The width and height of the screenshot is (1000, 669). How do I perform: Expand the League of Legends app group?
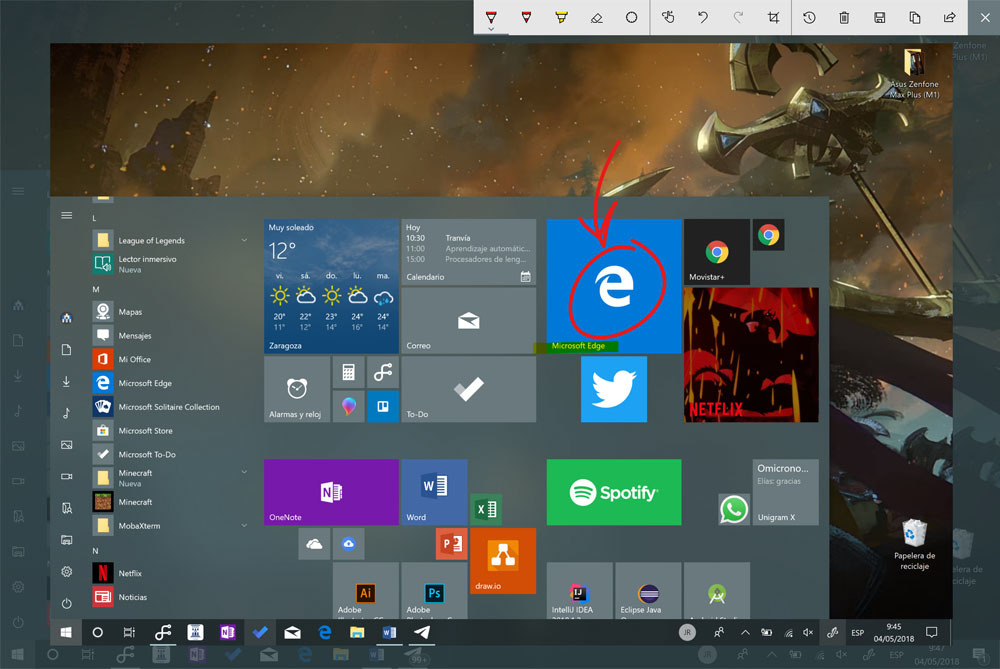(244, 240)
